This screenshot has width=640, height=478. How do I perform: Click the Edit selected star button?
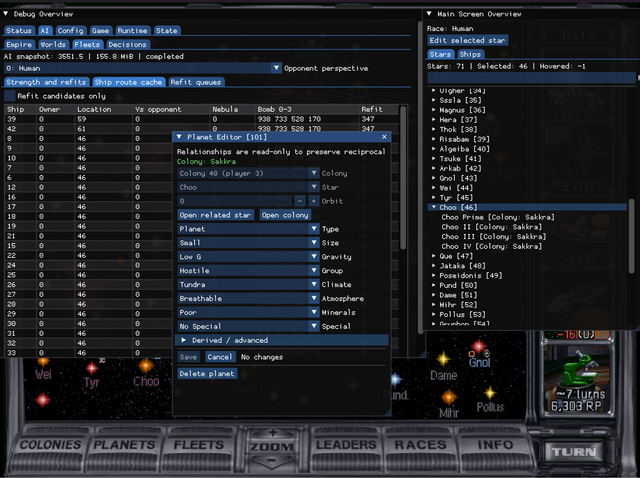[x=468, y=40]
